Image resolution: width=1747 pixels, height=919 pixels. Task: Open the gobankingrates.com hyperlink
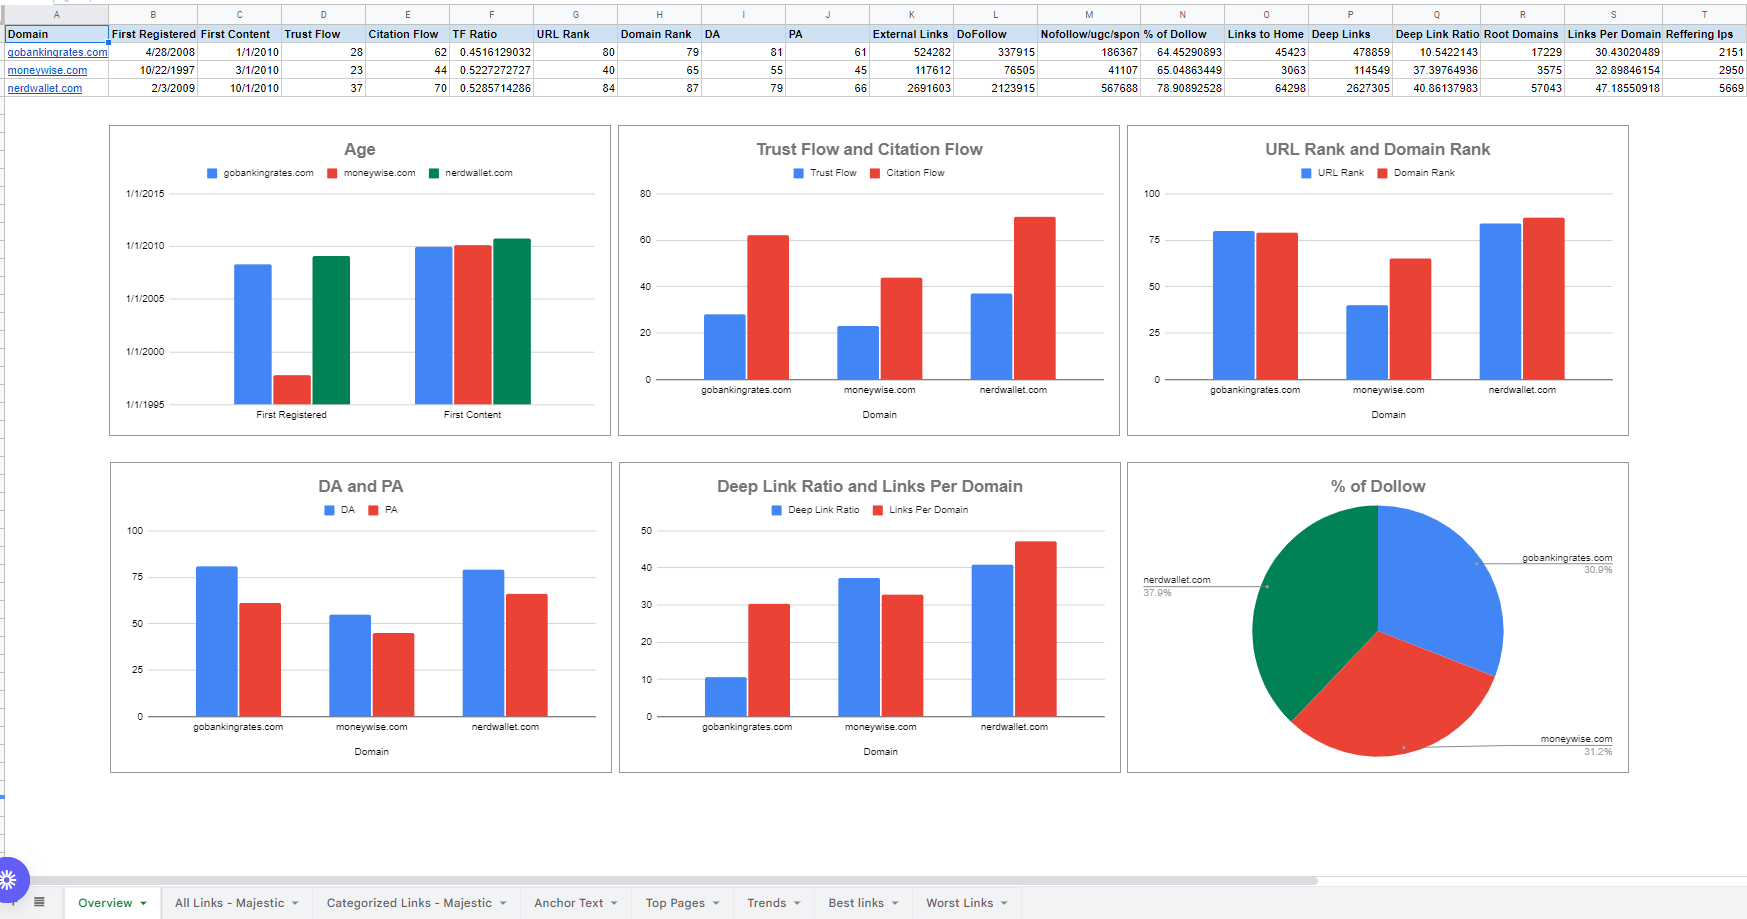click(x=55, y=52)
